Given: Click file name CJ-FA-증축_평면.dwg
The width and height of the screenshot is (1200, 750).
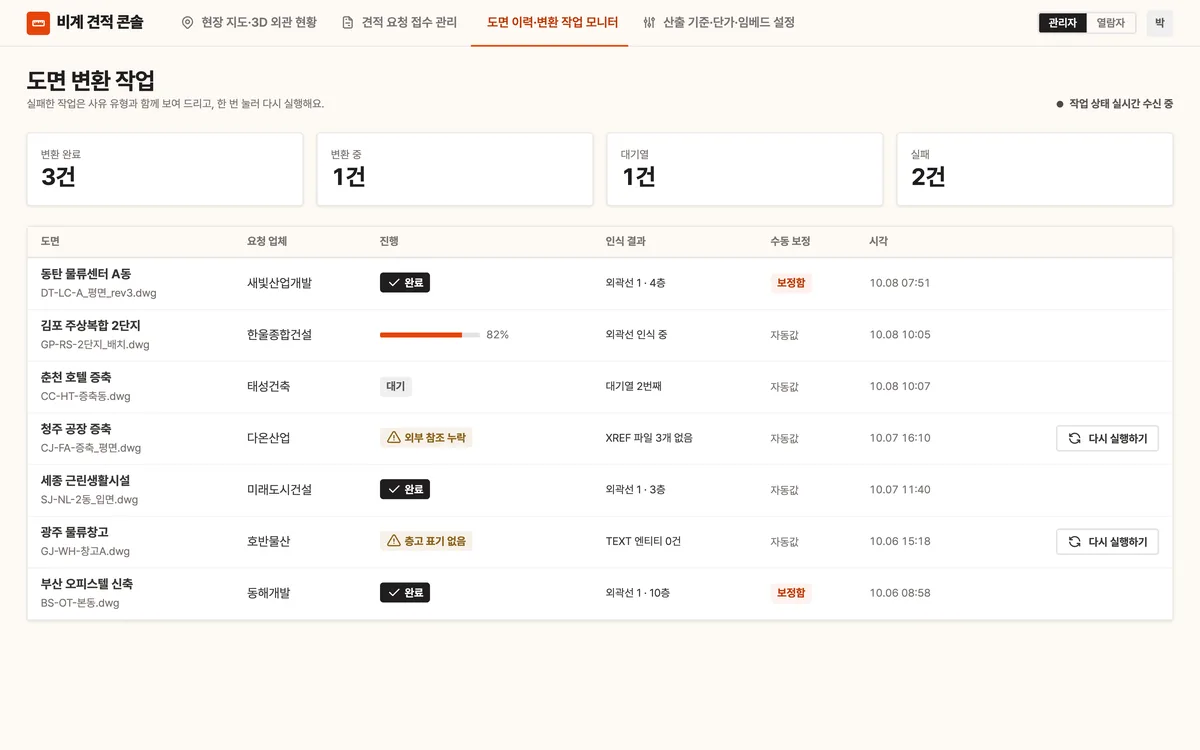Looking at the screenshot, I should pyautogui.click(x=91, y=448).
